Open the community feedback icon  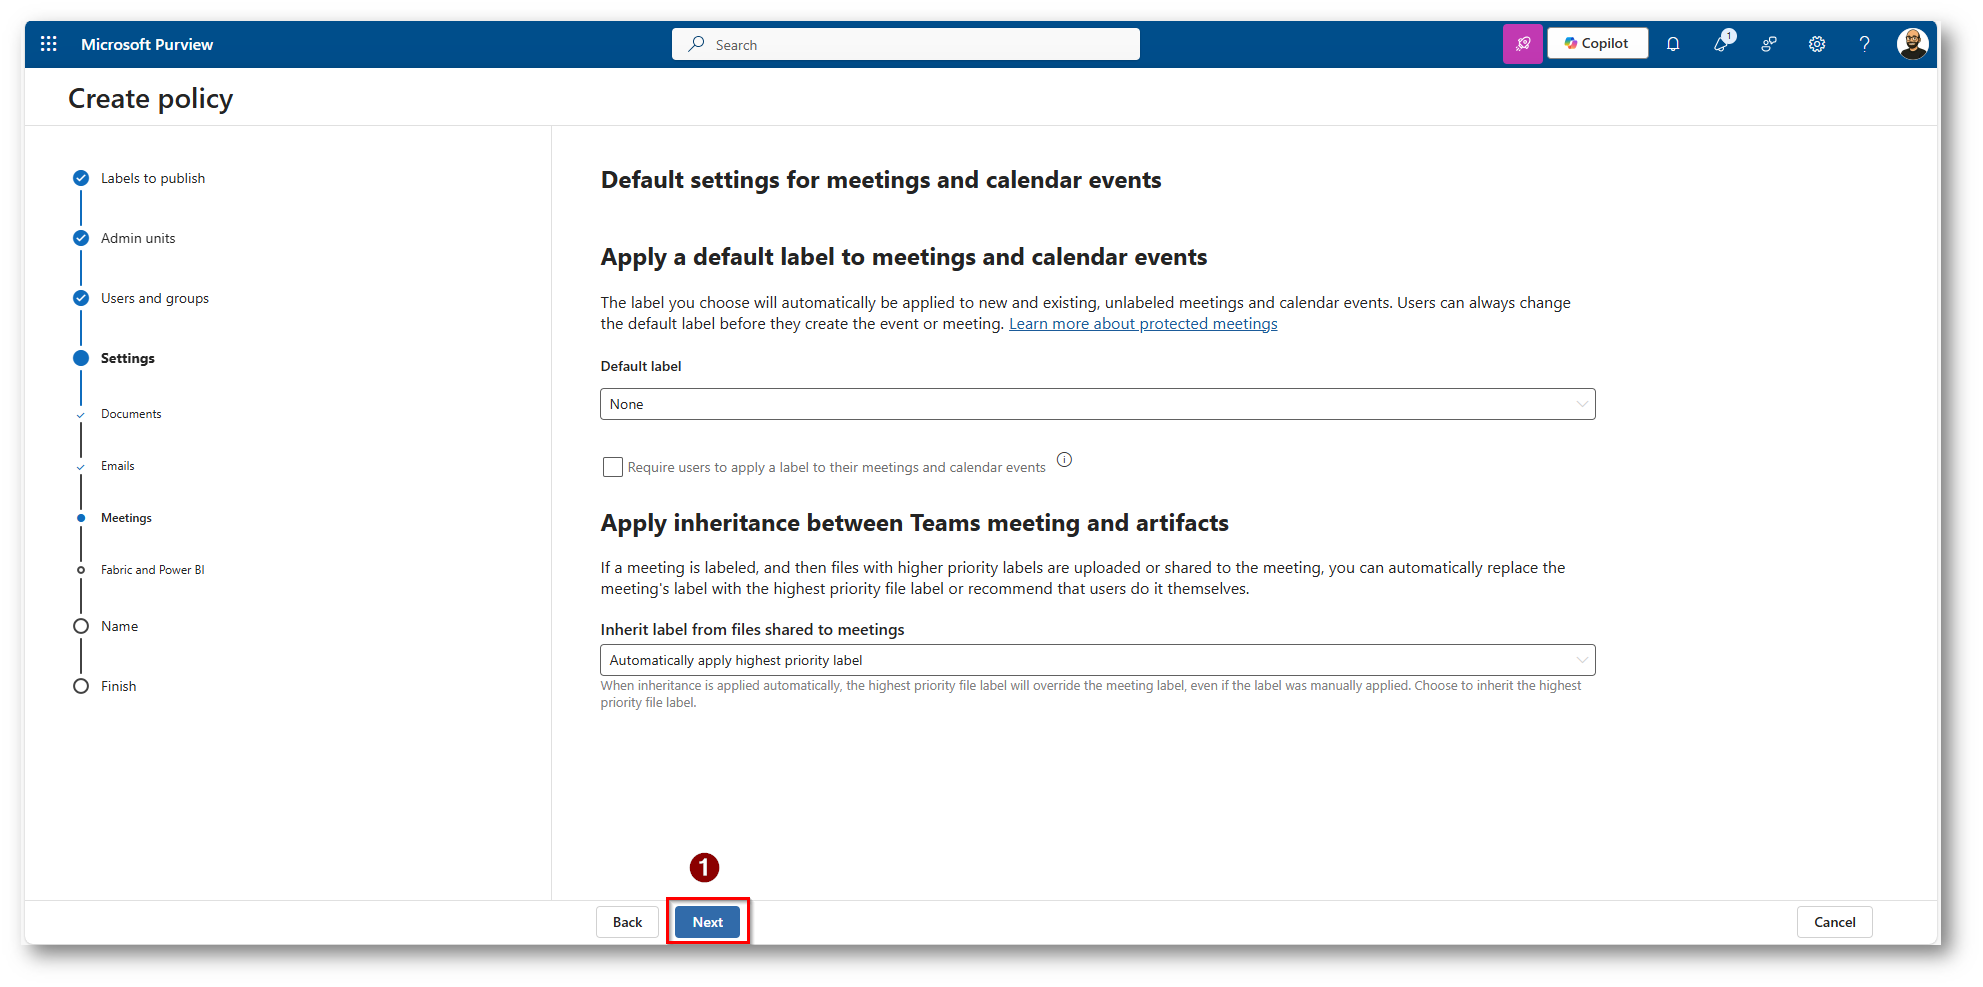pos(1769,44)
